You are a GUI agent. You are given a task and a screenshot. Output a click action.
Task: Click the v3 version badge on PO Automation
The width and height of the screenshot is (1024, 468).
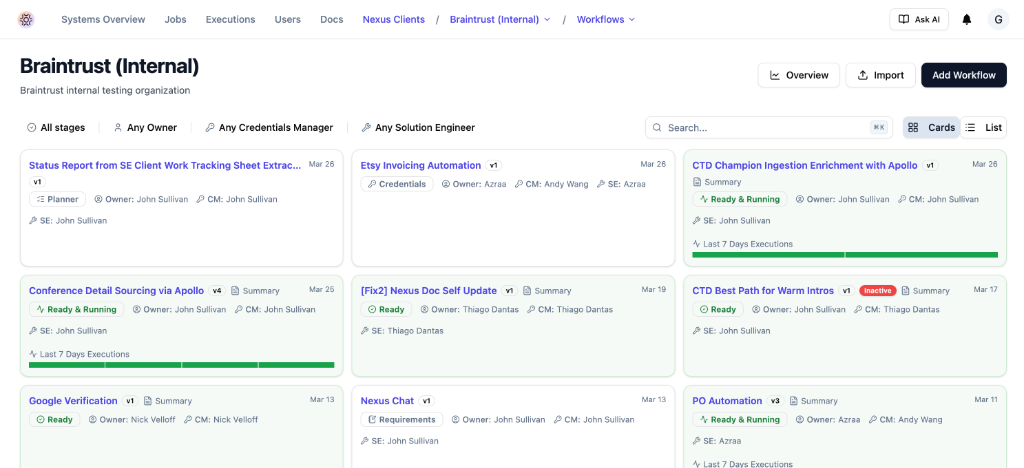(x=775, y=401)
